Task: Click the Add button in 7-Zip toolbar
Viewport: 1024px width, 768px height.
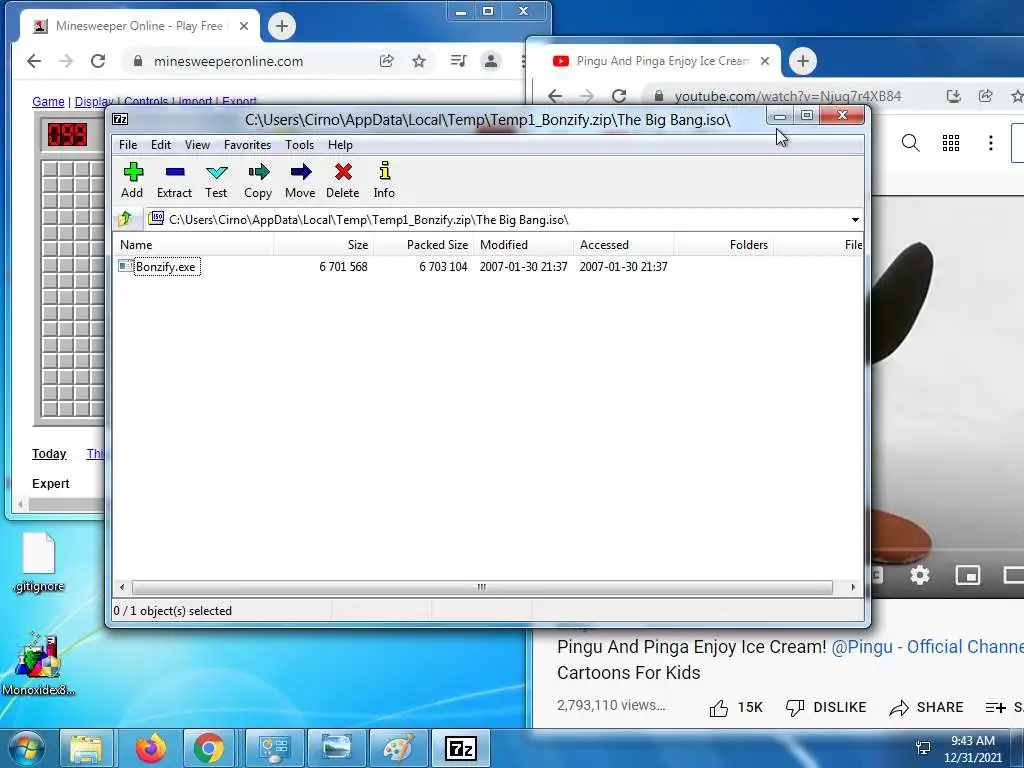Action: click(132, 180)
